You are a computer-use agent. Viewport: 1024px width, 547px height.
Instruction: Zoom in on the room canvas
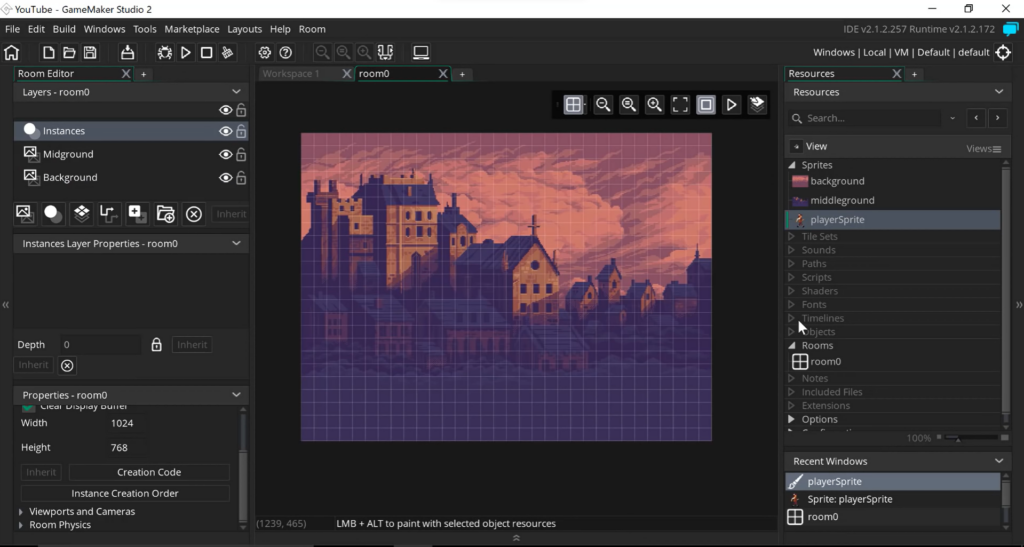point(654,105)
